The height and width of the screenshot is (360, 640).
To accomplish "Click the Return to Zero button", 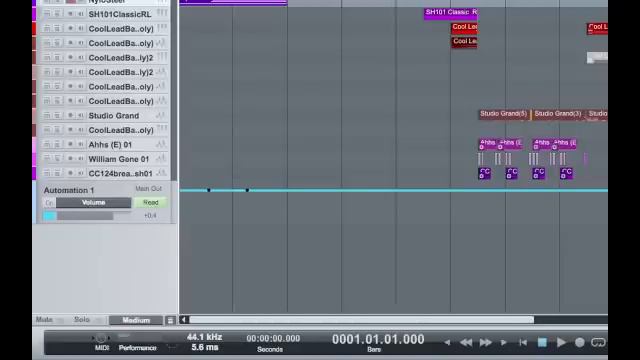I will [523, 342].
